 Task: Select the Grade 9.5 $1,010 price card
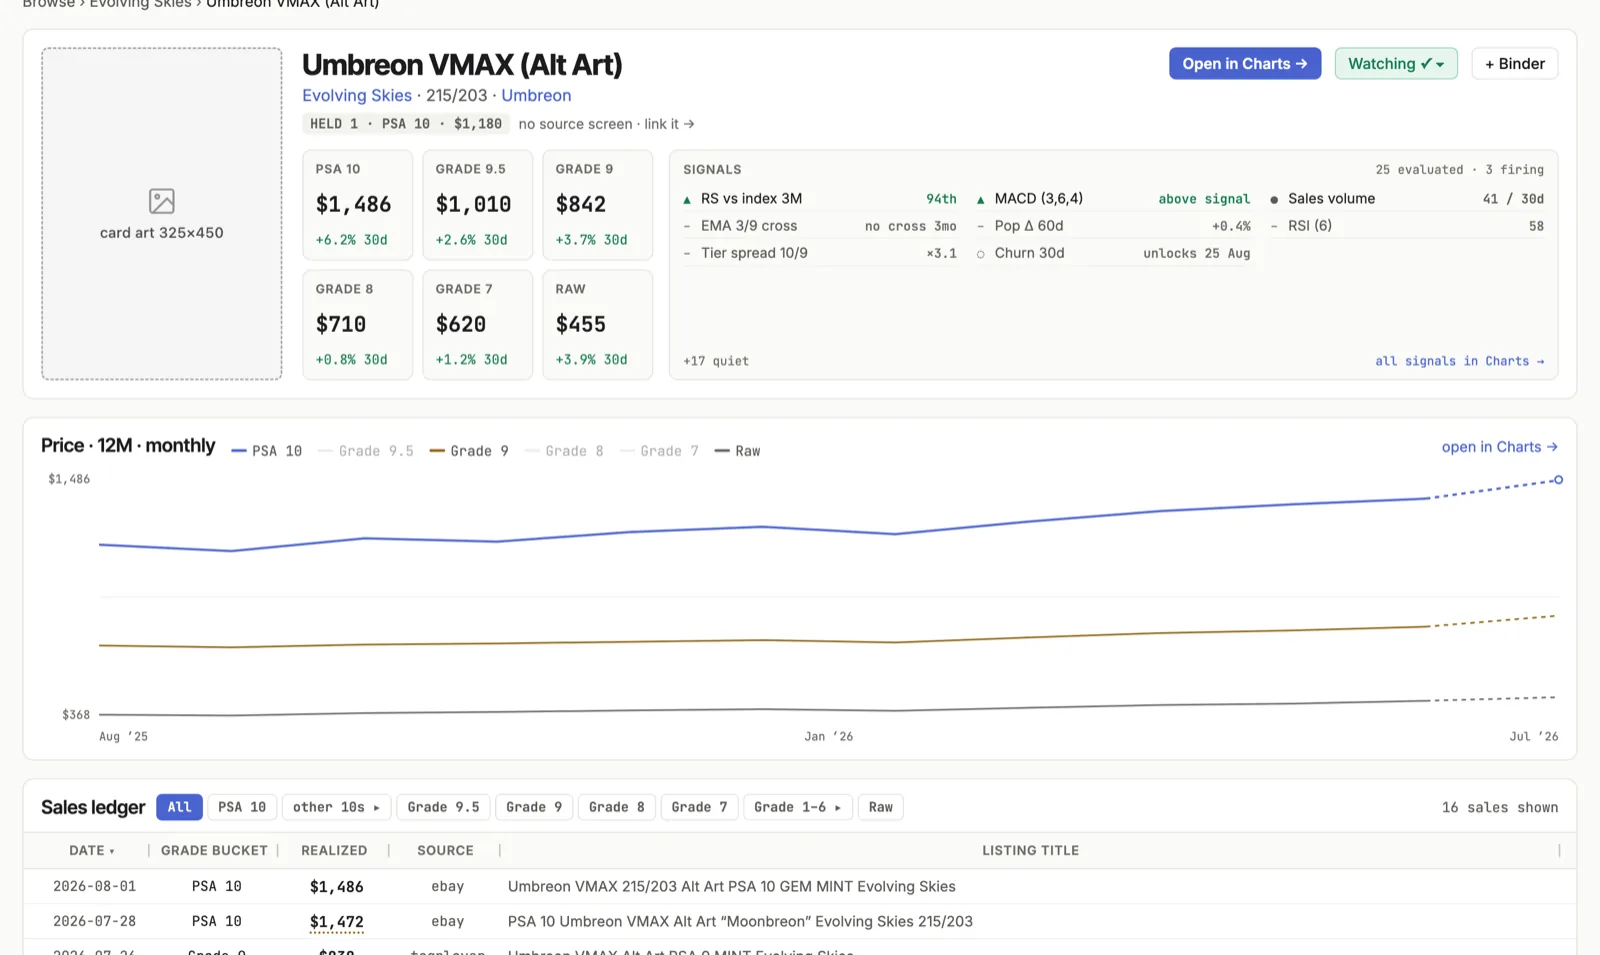[x=478, y=205]
